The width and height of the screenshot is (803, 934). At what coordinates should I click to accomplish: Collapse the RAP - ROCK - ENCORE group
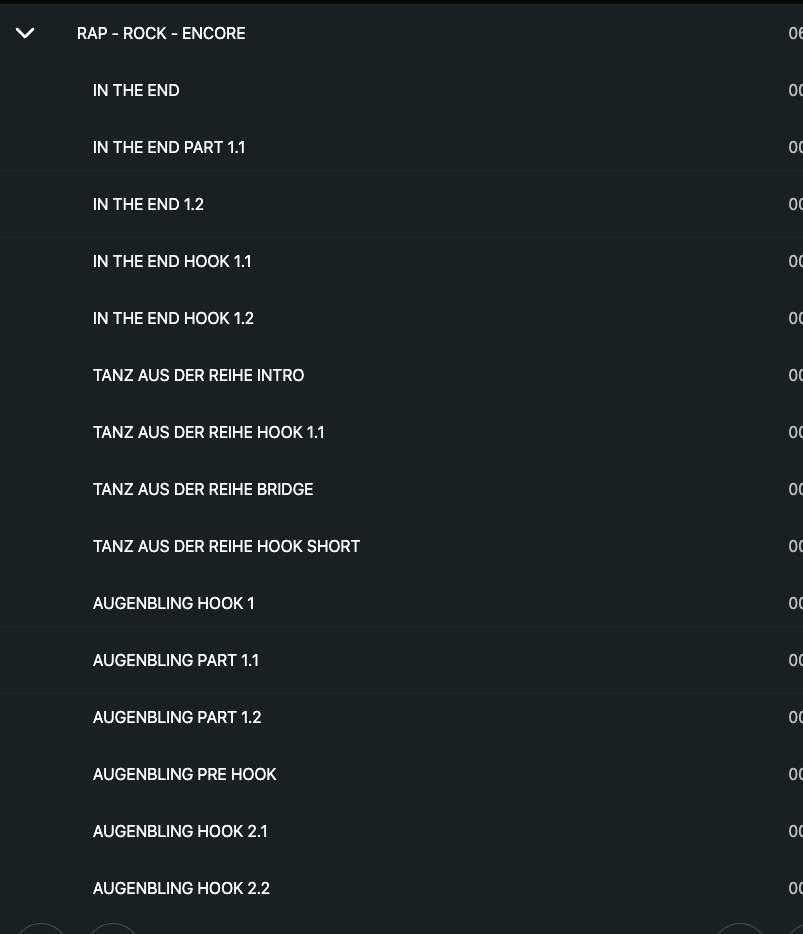click(x=25, y=33)
